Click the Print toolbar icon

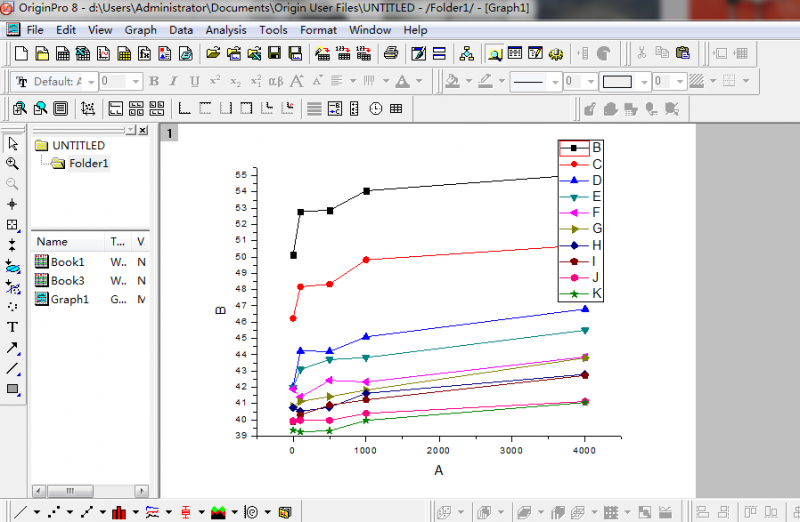391,53
